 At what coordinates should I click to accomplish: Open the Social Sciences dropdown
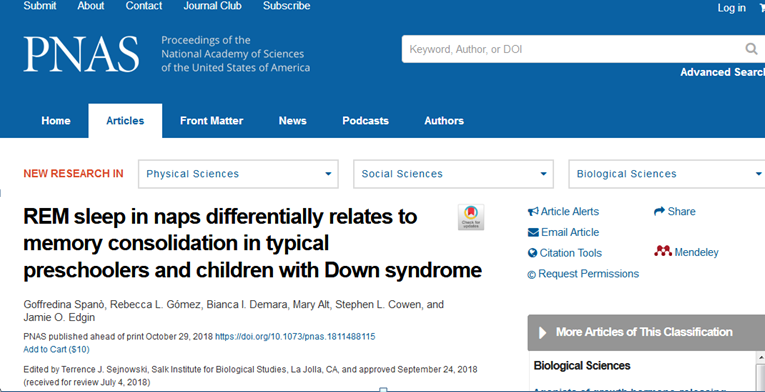pos(453,174)
